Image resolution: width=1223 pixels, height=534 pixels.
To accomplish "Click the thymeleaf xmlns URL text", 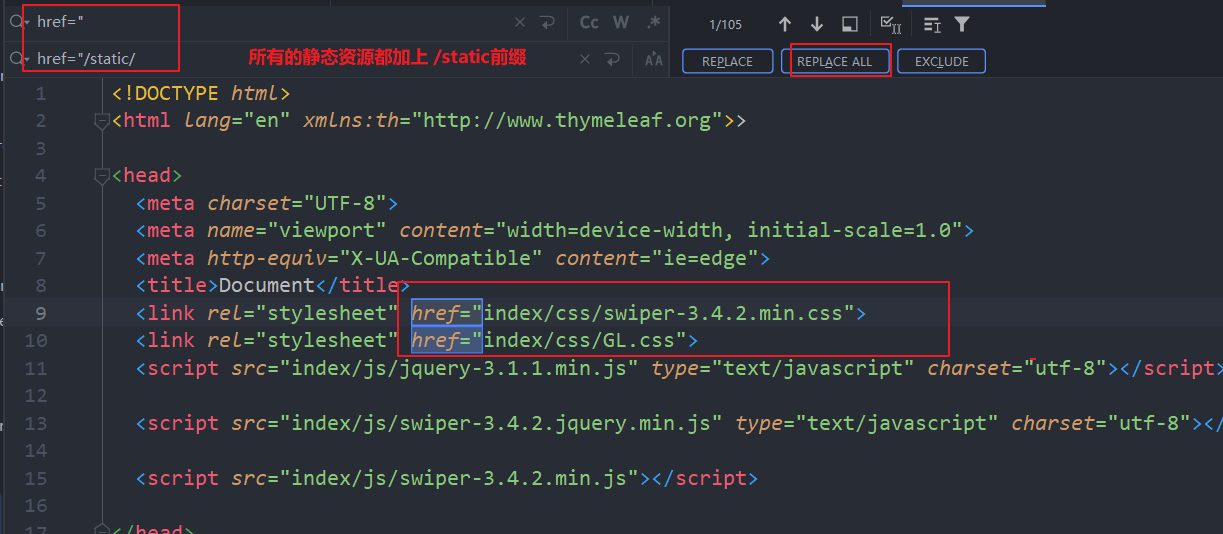I will click(573, 121).
